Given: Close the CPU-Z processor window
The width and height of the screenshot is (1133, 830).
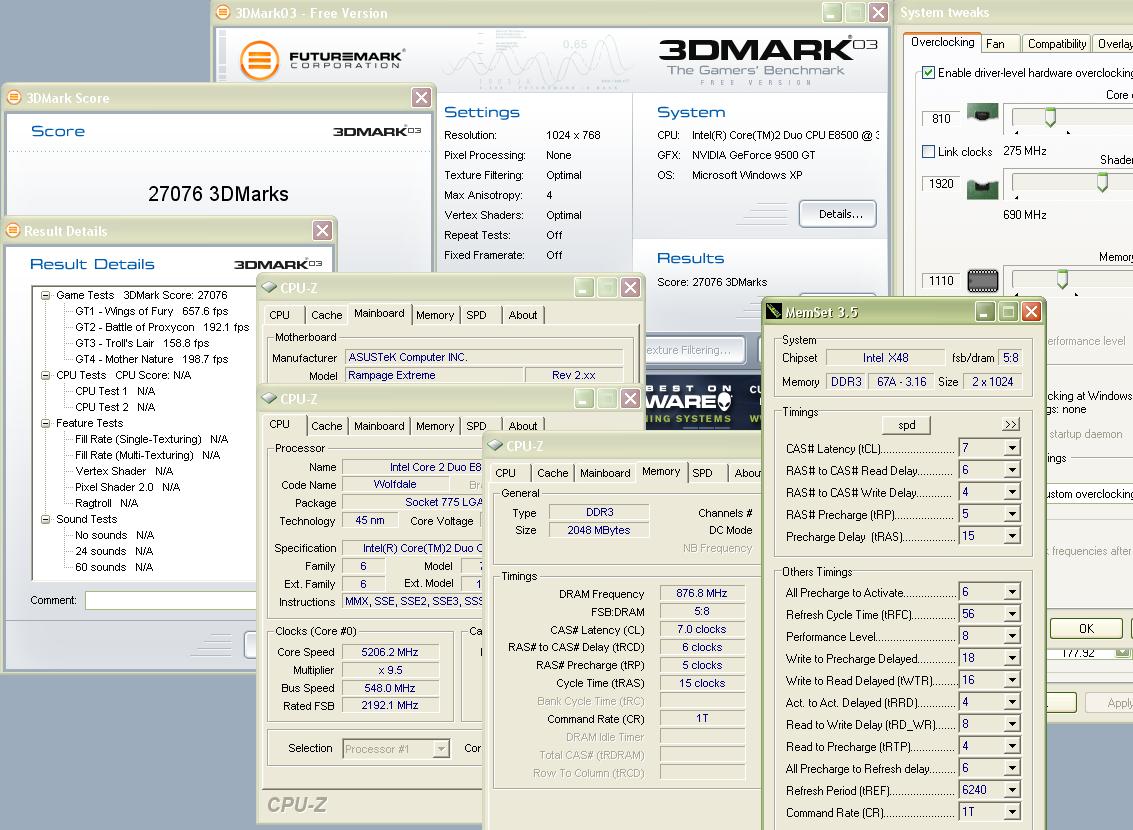Looking at the screenshot, I should point(630,398).
